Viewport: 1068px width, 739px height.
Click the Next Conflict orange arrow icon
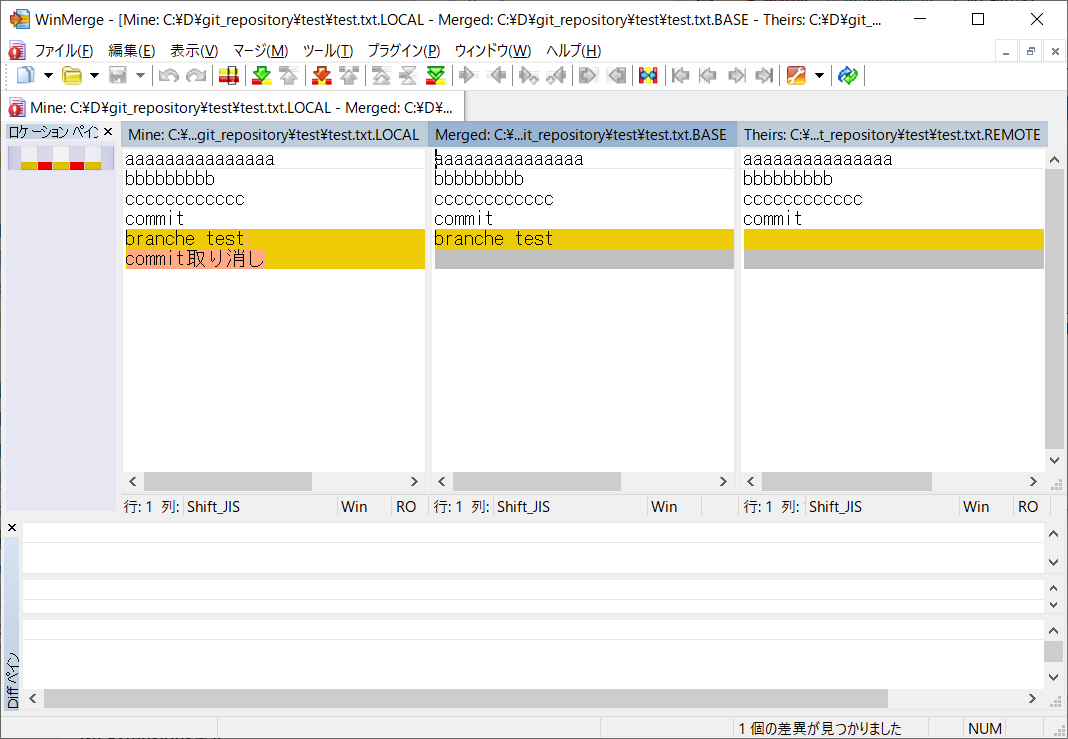[321, 75]
